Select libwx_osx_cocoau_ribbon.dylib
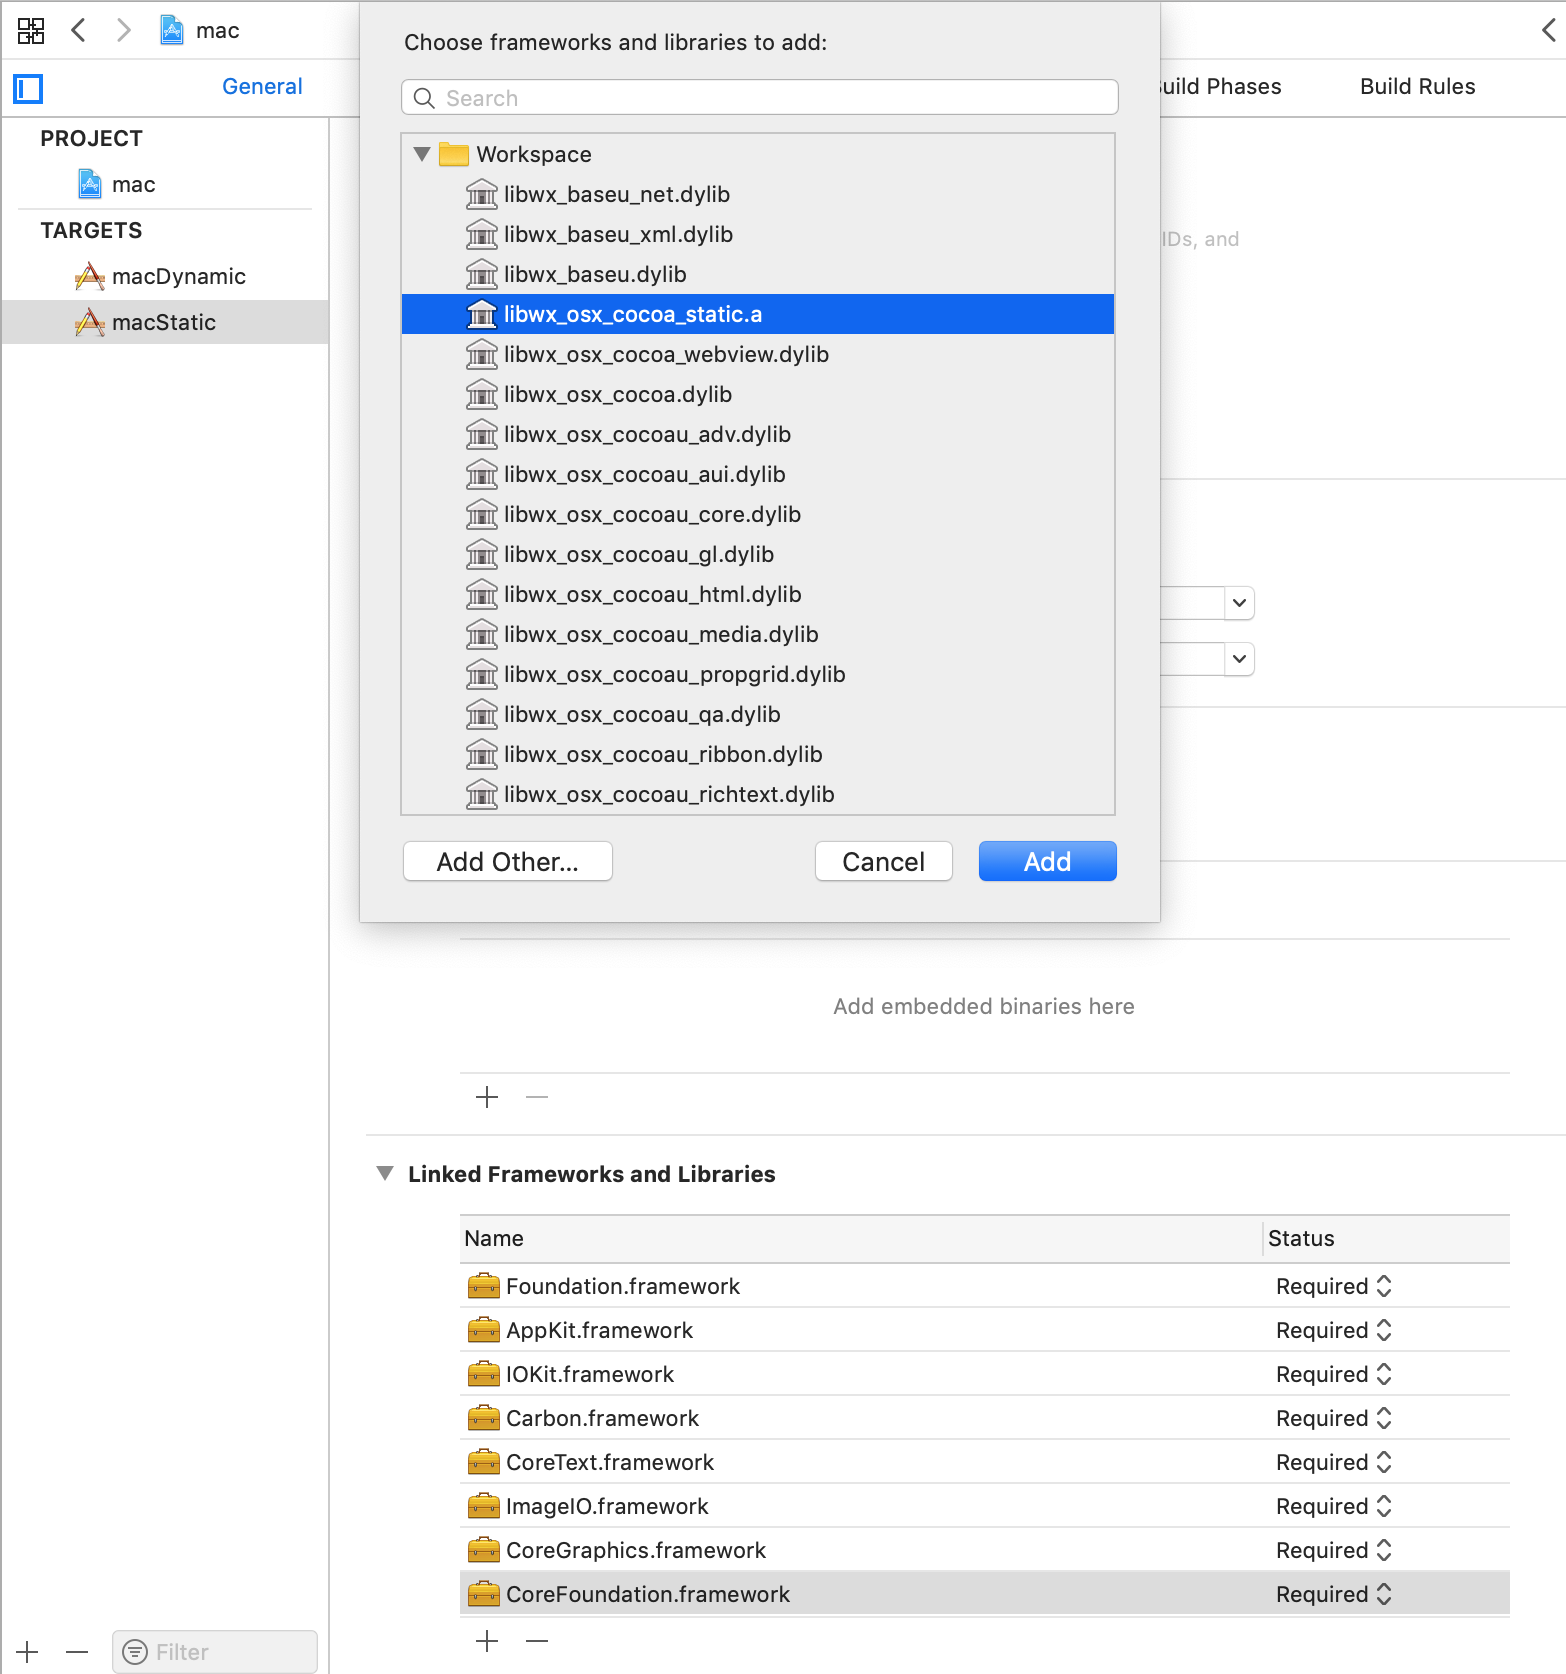The image size is (1566, 1674). (x=758, y=754)
